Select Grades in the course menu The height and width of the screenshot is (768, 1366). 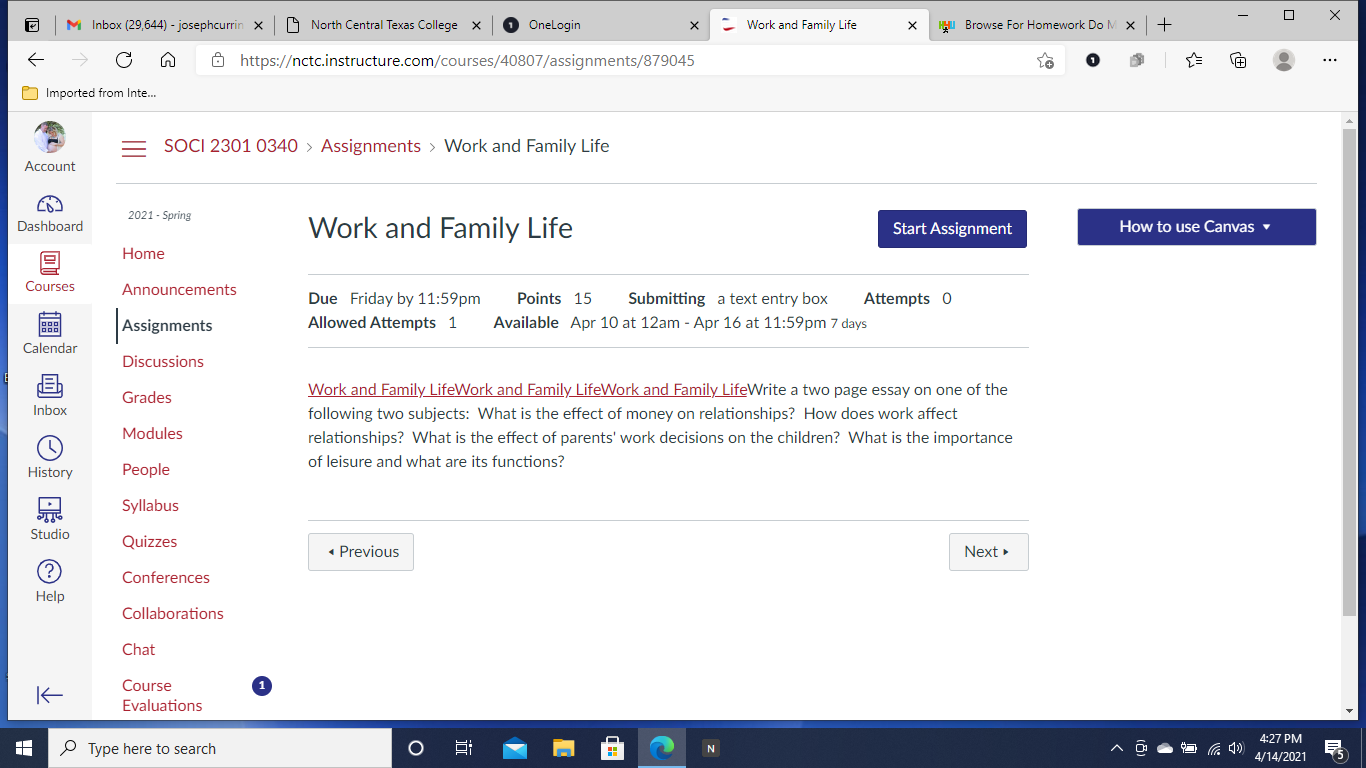tap(147, 397)
